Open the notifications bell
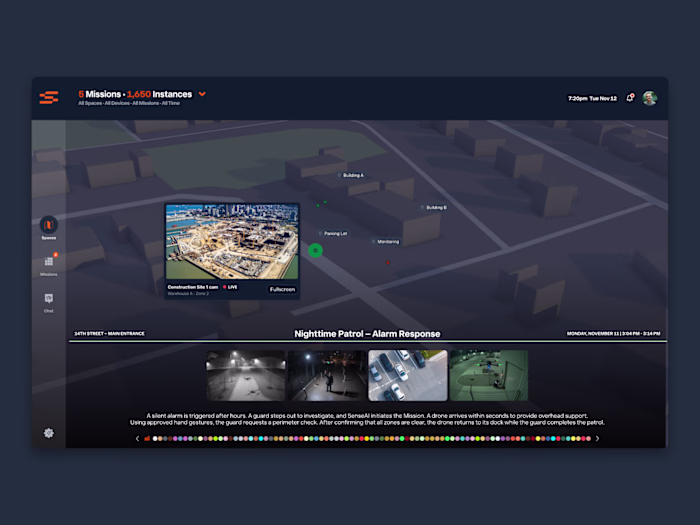 630,98
